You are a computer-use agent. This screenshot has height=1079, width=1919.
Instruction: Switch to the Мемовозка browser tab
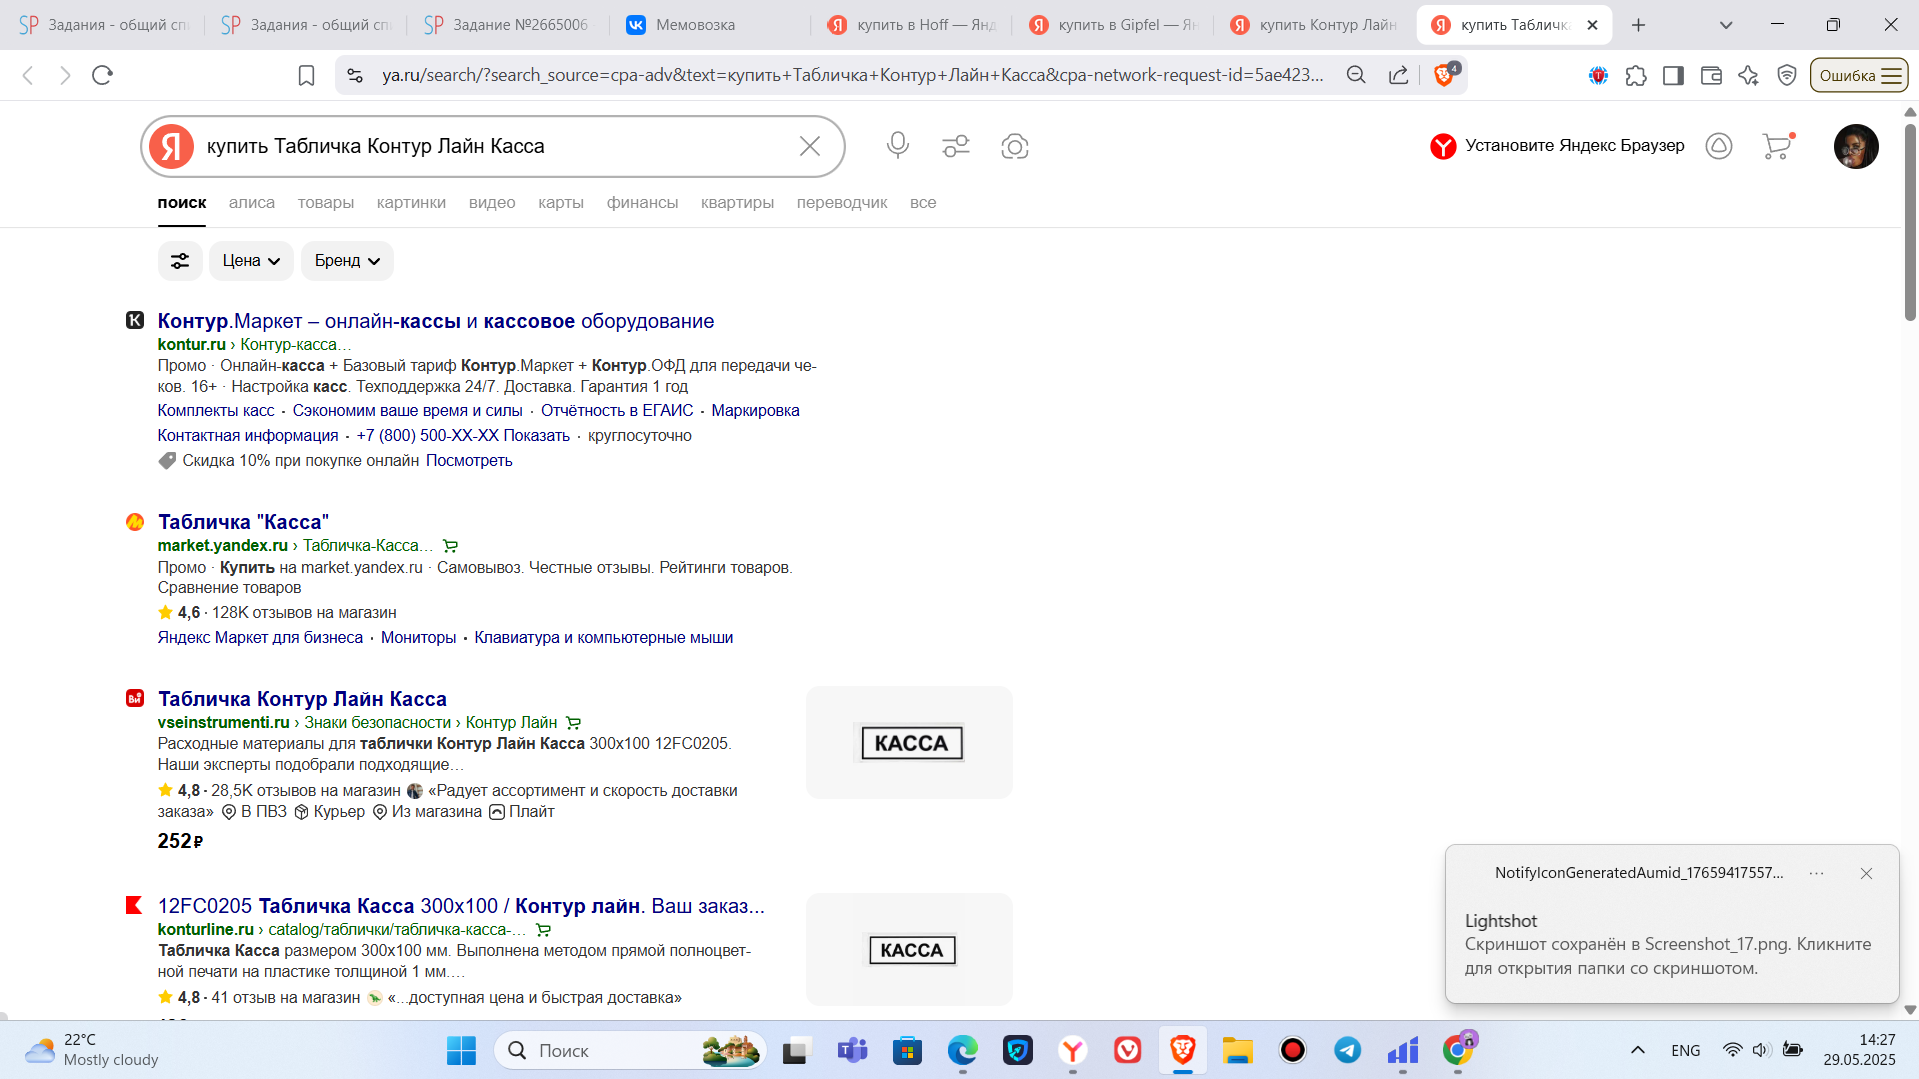pyautogui.click(x=710, y=25)
